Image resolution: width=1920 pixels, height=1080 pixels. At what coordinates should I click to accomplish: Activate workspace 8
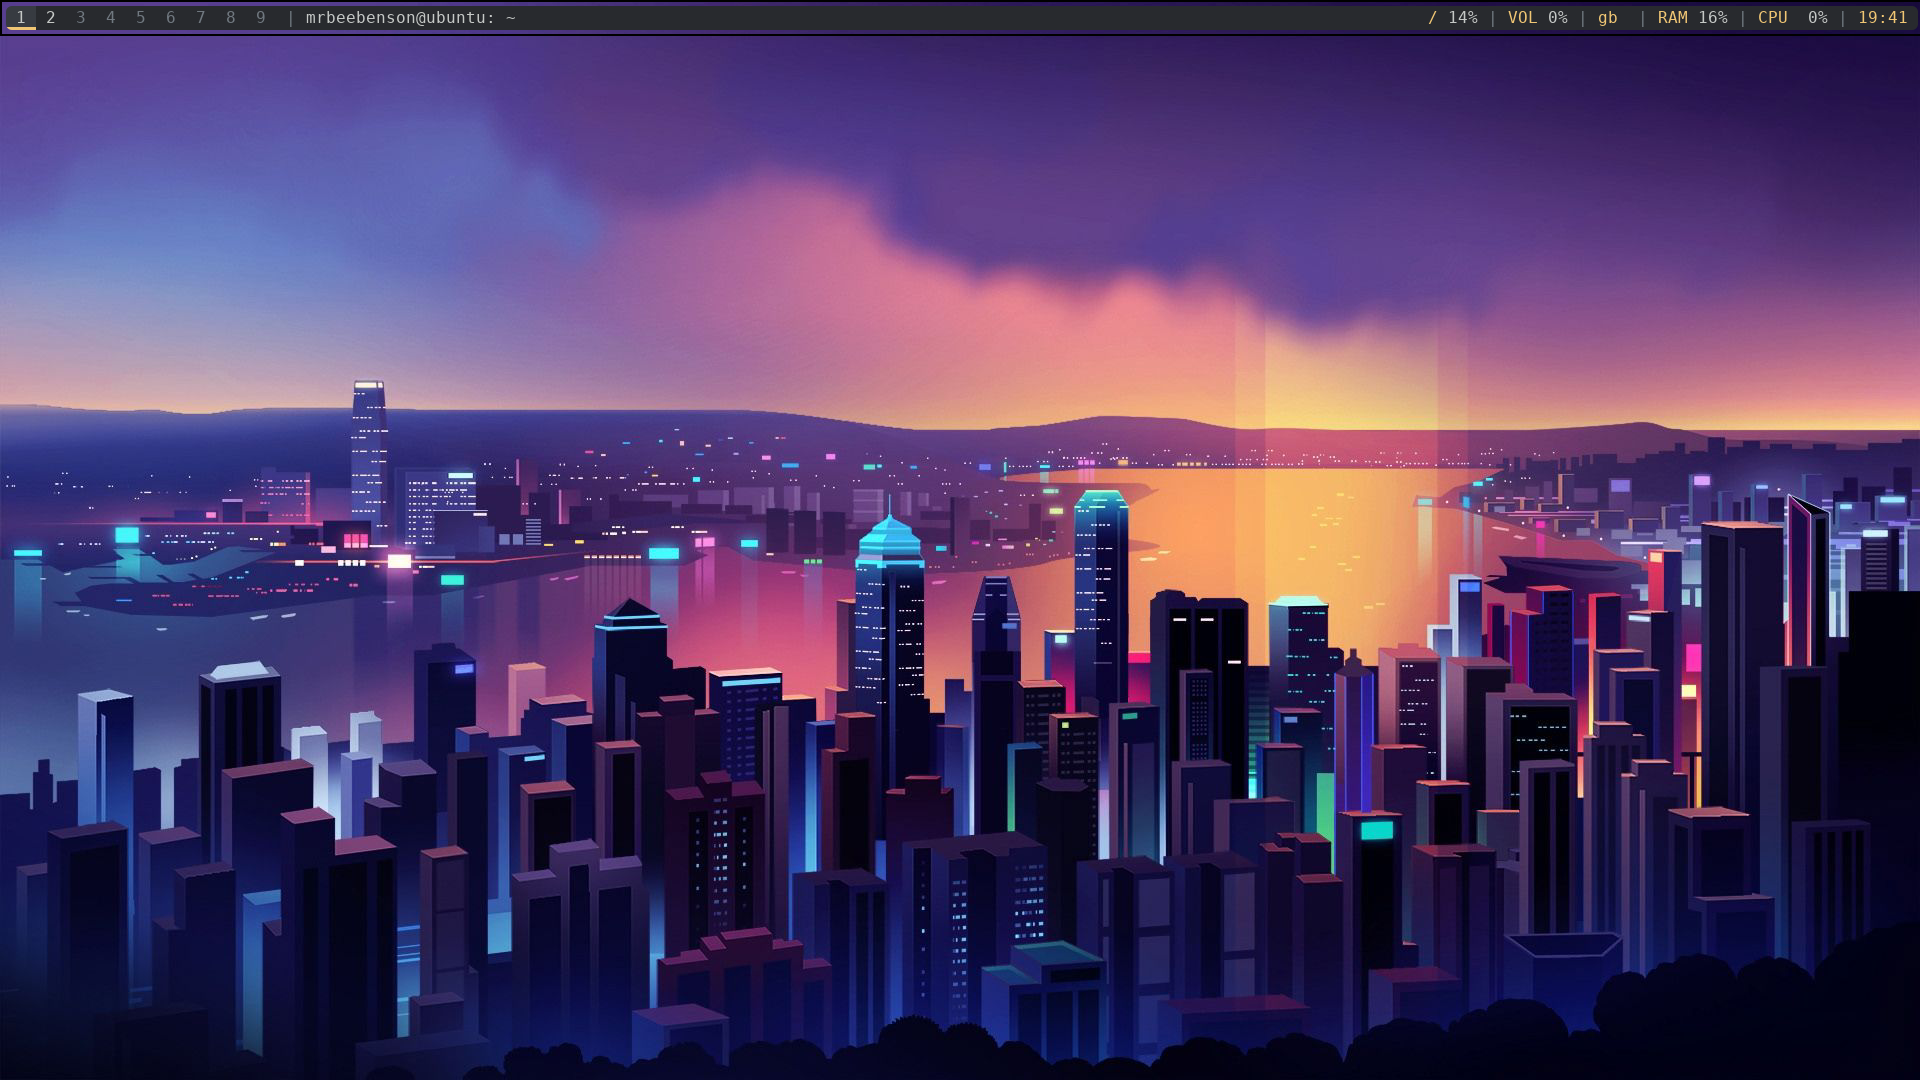pyautogui.click(x=231, y=18)
